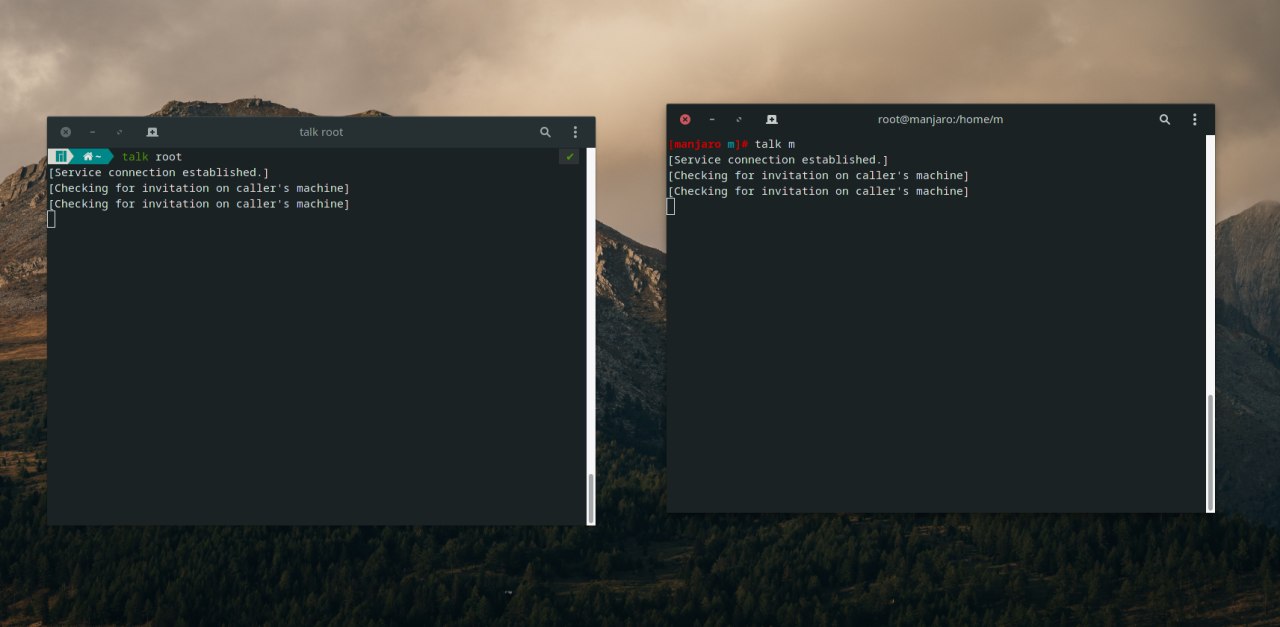Close the 'talk root' terminal window

coord(66,132)
